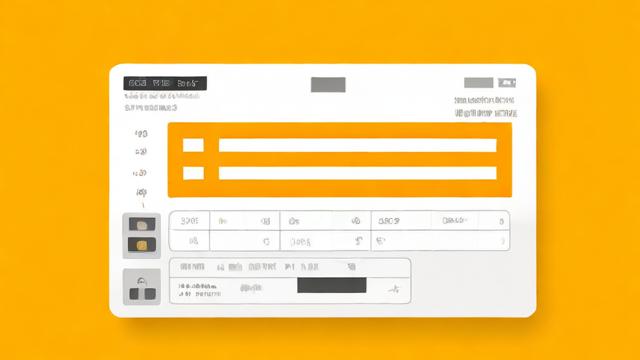640x360 pixels.
Task: Click the small dark badge icon in the top-right corner
Action: coord(507,83)
